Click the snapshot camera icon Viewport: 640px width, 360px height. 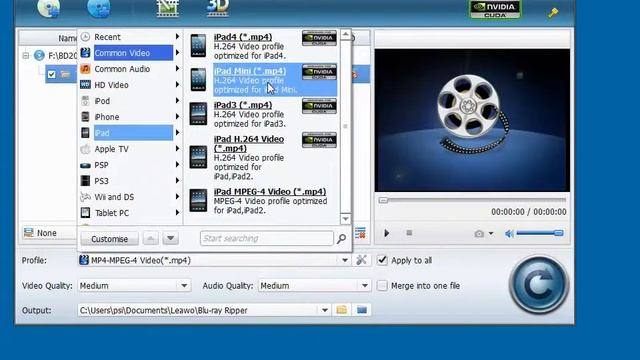(x=479, y=233)
